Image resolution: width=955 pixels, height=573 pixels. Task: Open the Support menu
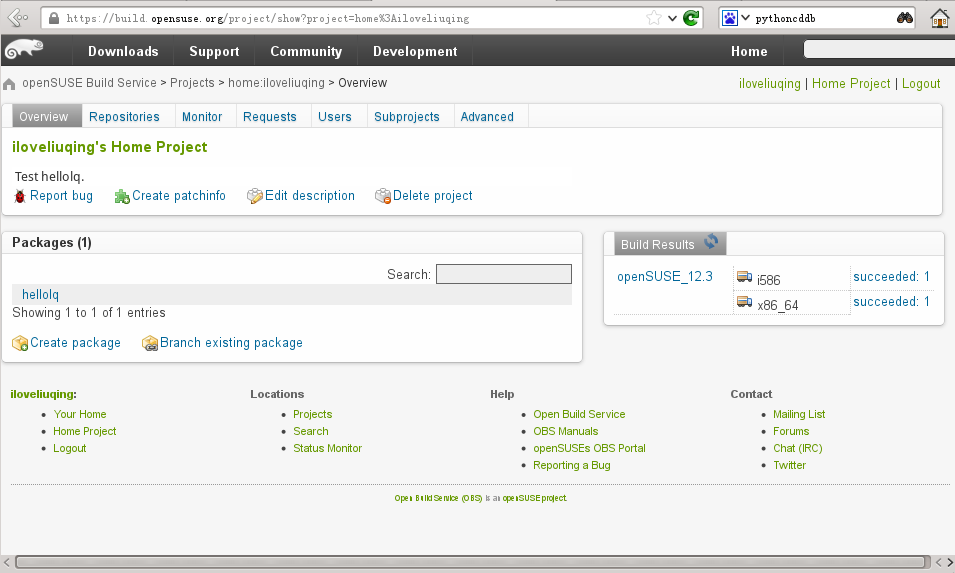214,51
